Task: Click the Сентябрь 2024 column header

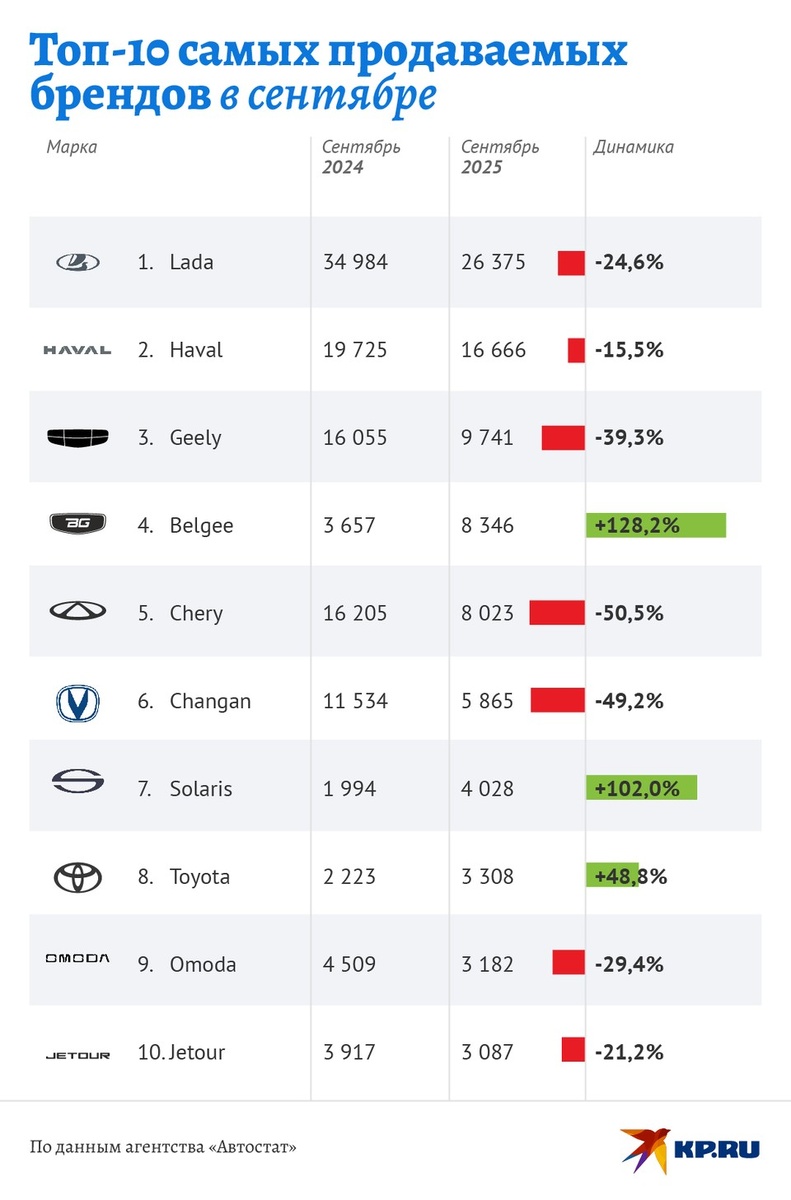Action: click(361, 157)
